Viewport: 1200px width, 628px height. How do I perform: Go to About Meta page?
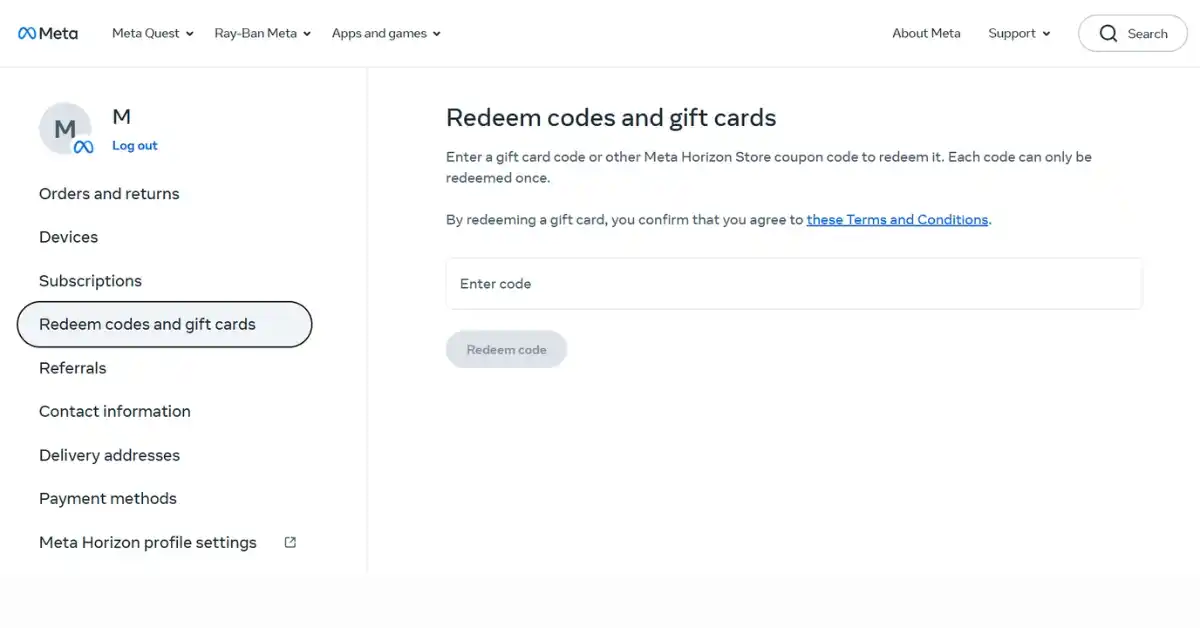point(926,33)
